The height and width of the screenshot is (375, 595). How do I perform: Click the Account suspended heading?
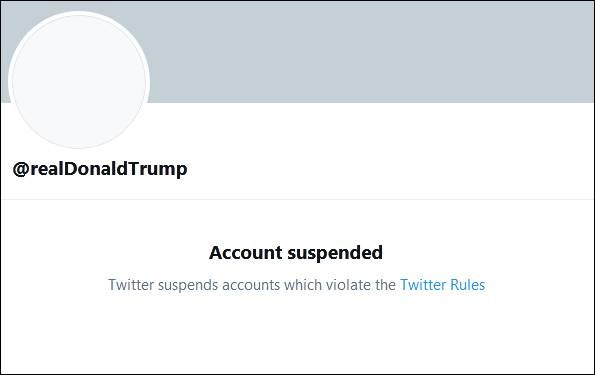pos(296,253)
